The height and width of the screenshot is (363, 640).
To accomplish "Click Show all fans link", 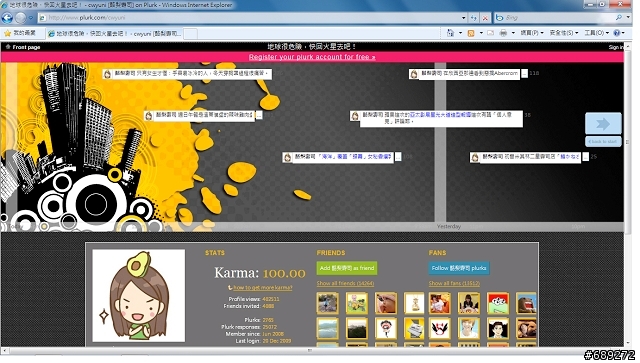I will coord(454,283).
